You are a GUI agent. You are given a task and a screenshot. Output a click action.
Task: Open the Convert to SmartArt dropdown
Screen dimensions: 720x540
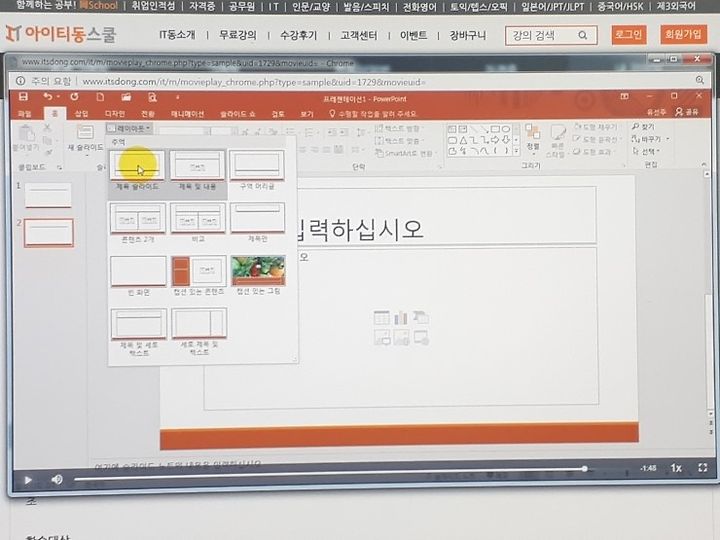404,153
